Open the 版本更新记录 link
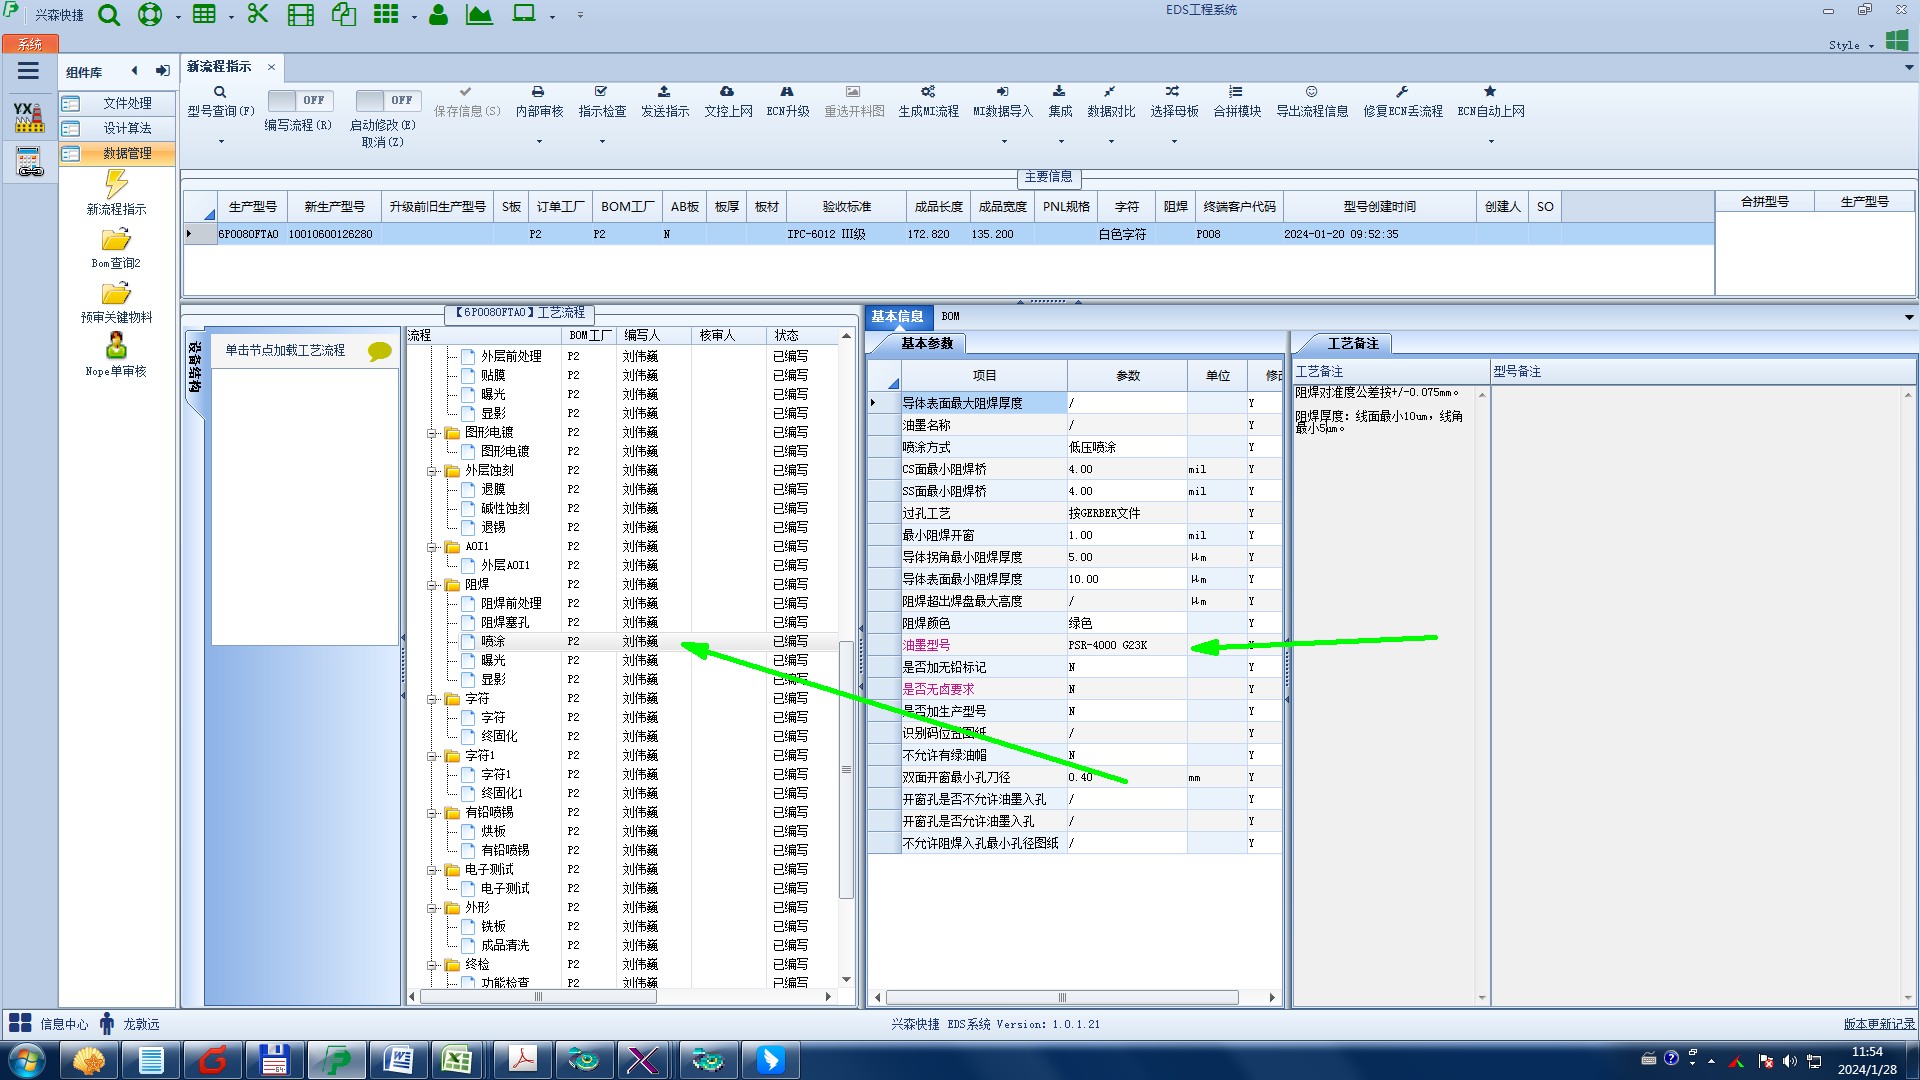This screenshot has width=1920, height=1080. 1878,1024
